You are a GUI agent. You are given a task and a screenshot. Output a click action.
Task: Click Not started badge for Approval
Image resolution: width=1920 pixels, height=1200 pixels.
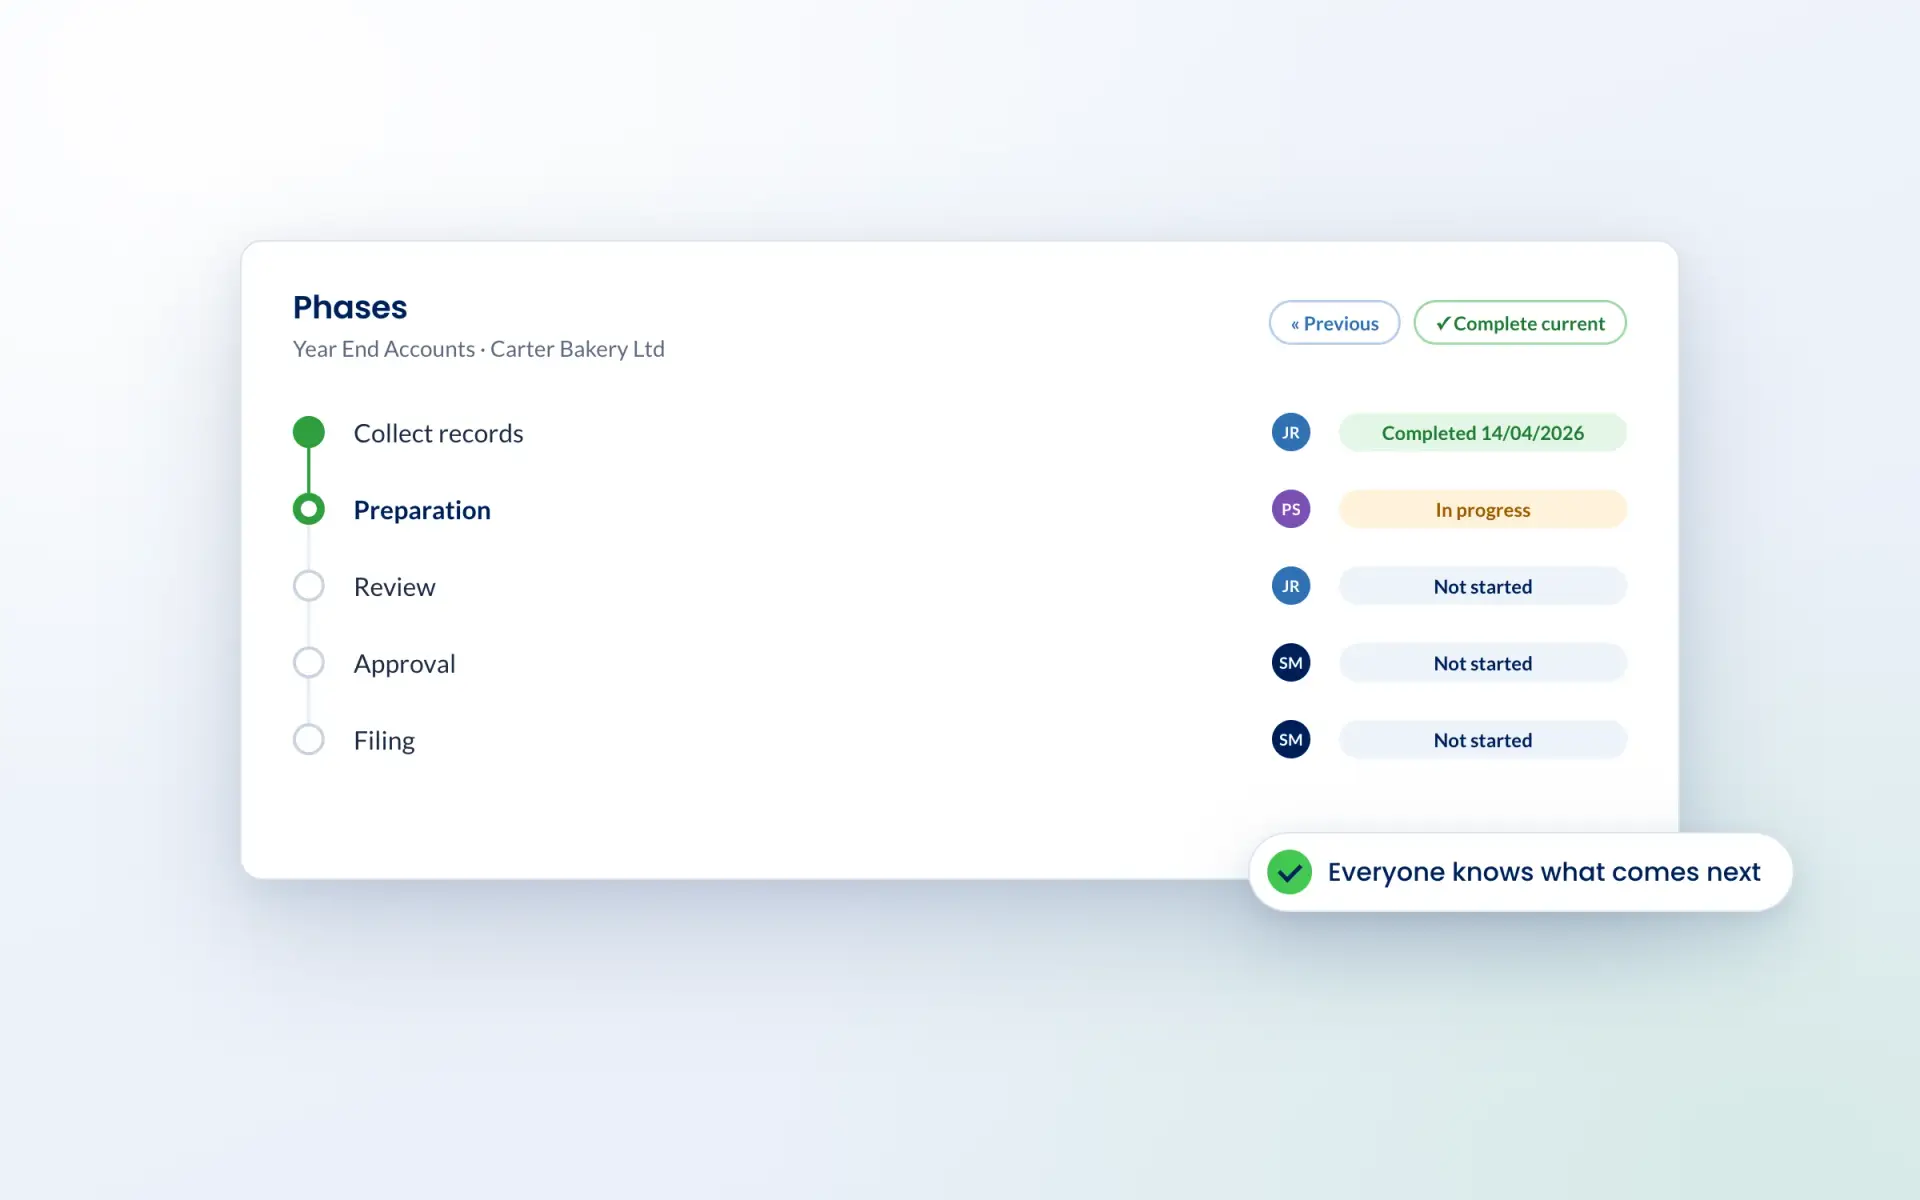(1483, 663)
